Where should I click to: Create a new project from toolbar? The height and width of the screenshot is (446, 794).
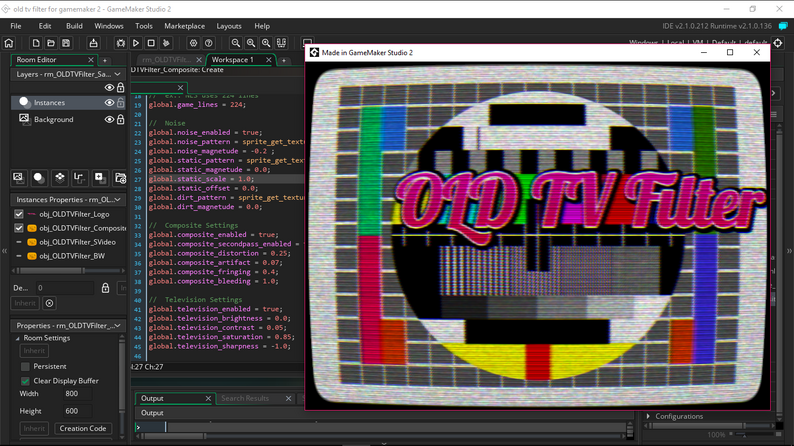tap(35, 43)
